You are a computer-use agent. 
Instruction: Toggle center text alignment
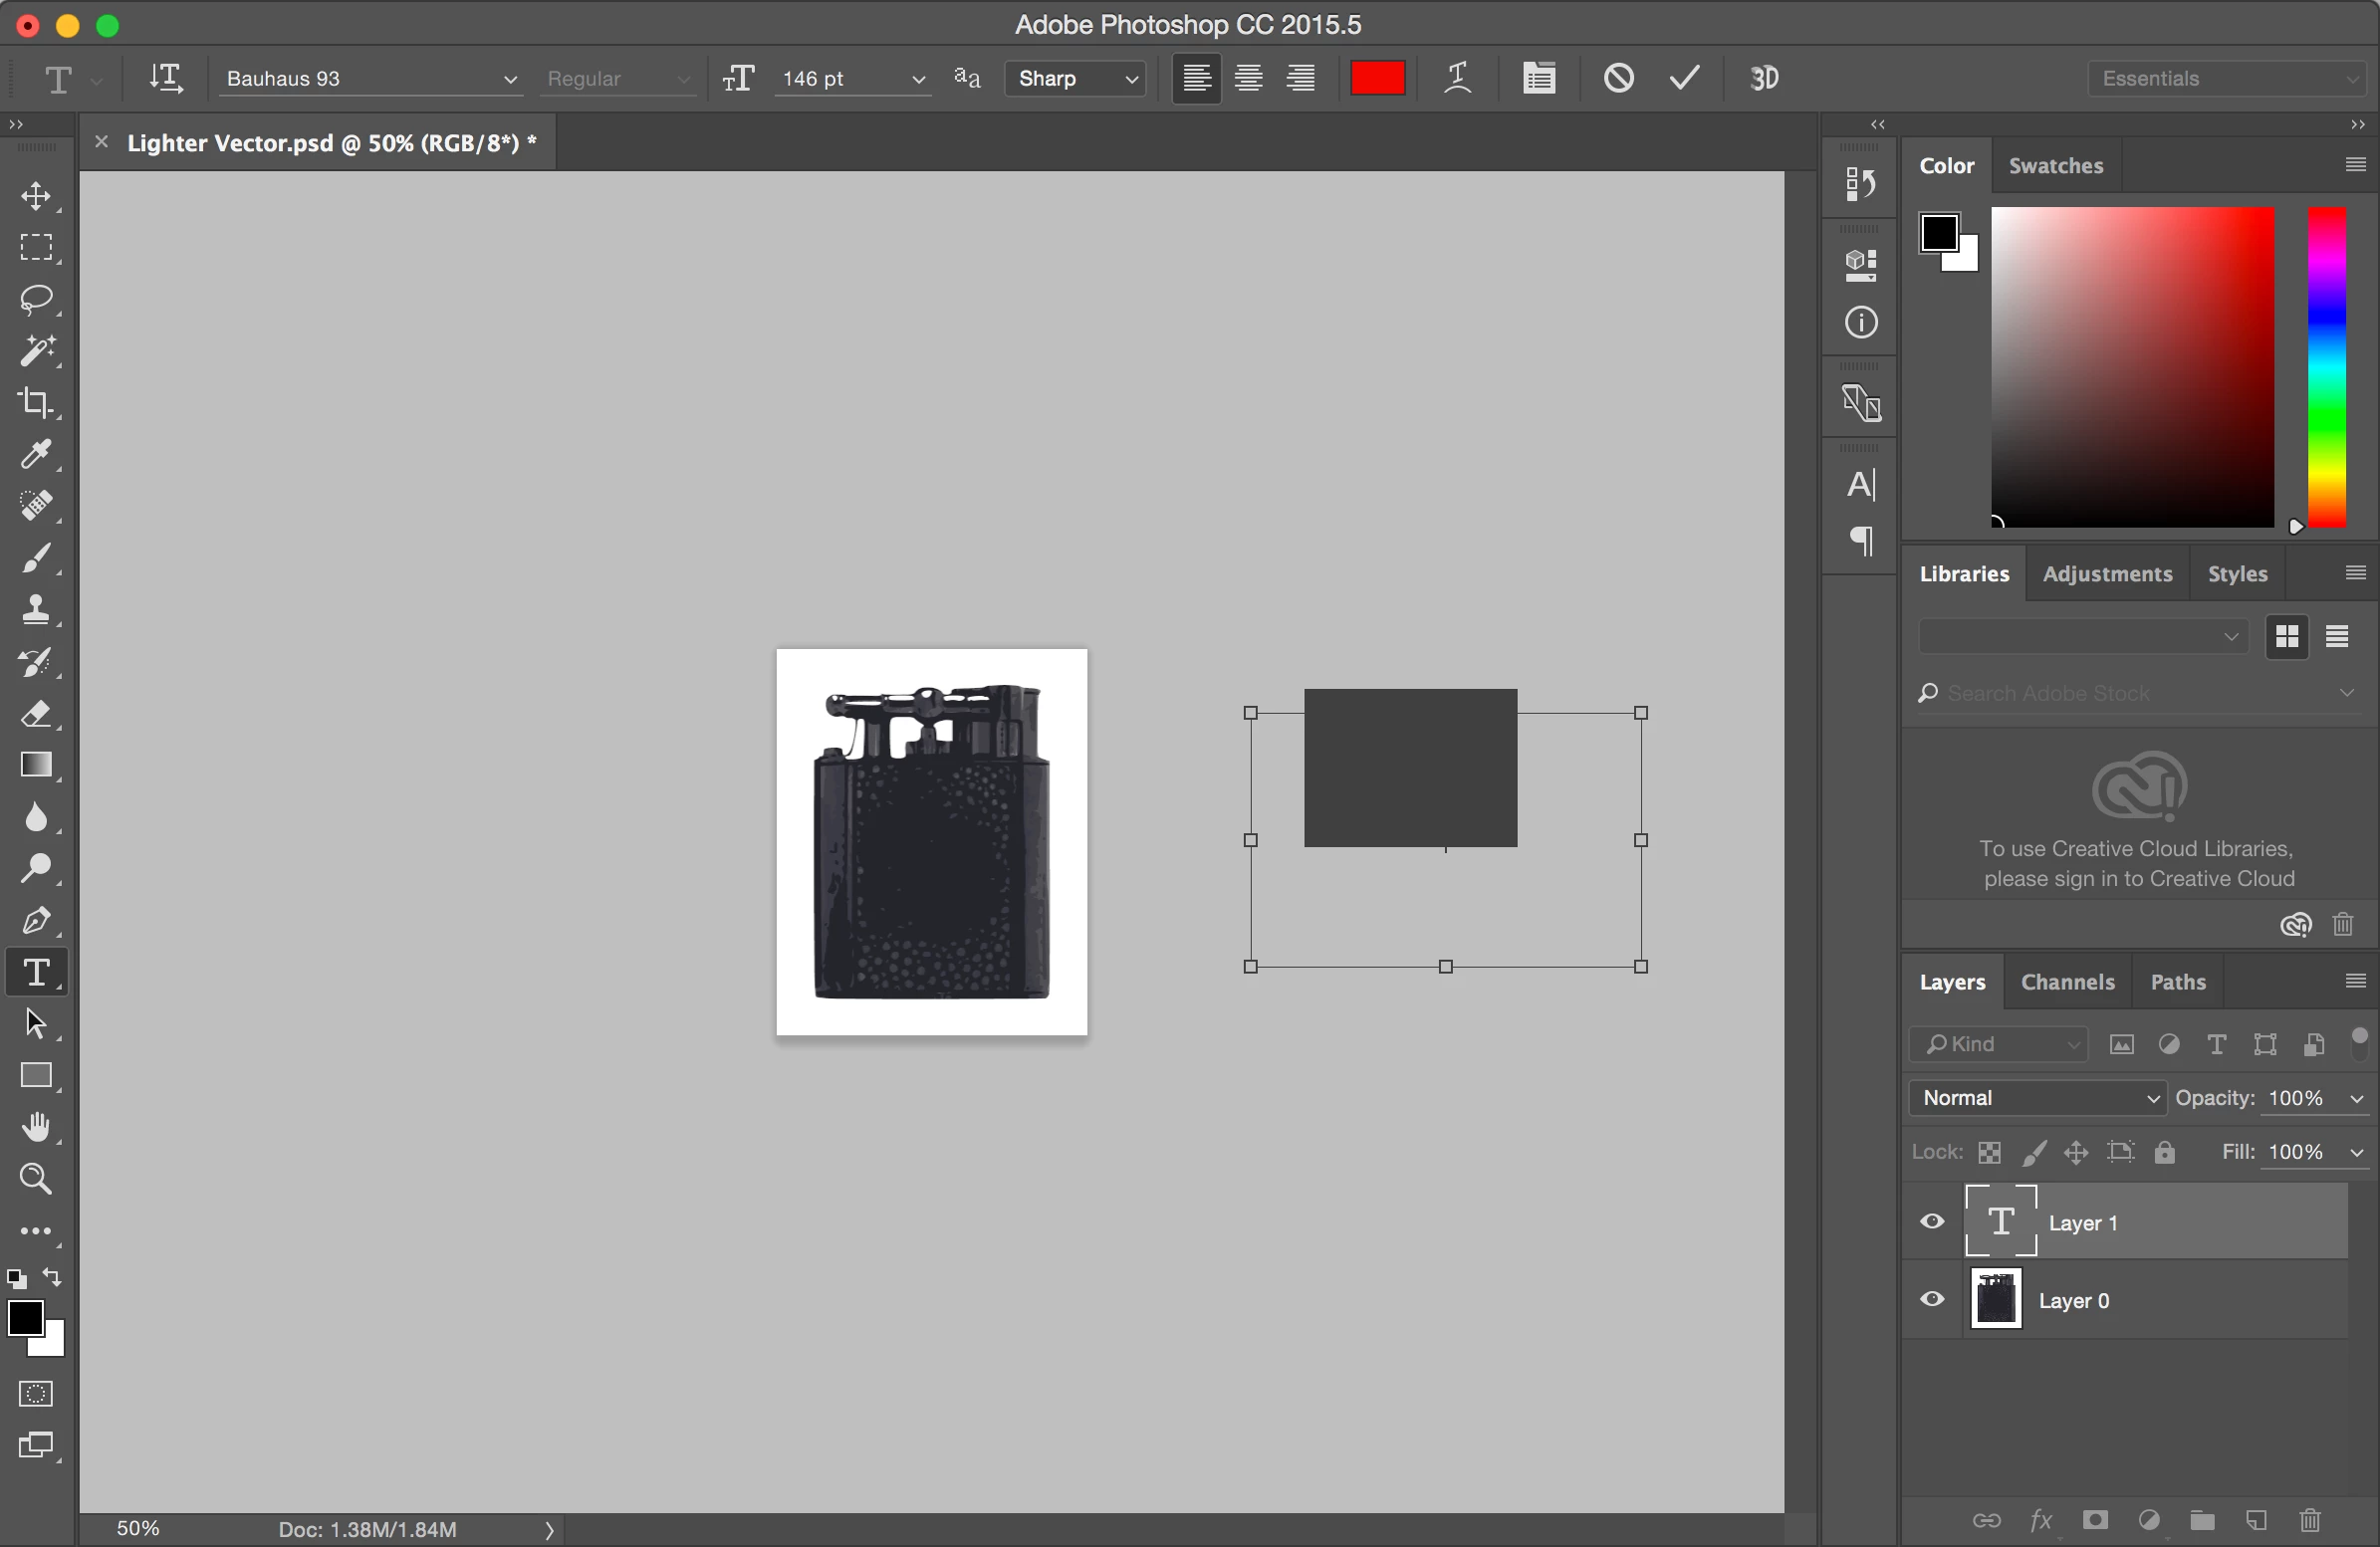(x=1248, y=78)
